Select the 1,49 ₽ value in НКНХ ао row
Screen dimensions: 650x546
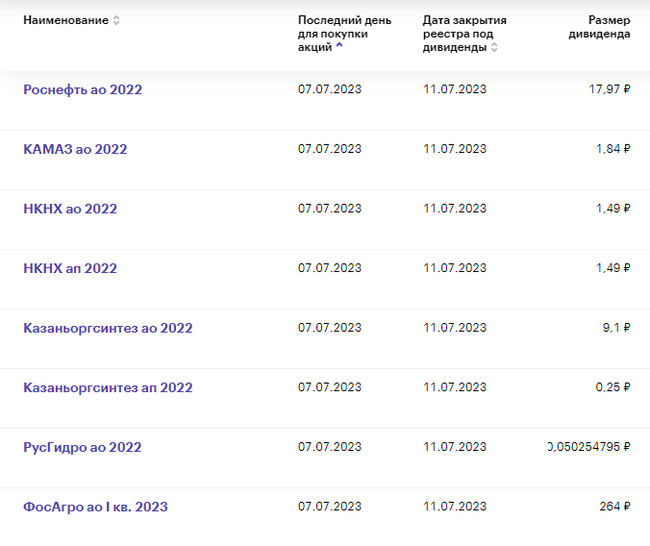(613, 208)
